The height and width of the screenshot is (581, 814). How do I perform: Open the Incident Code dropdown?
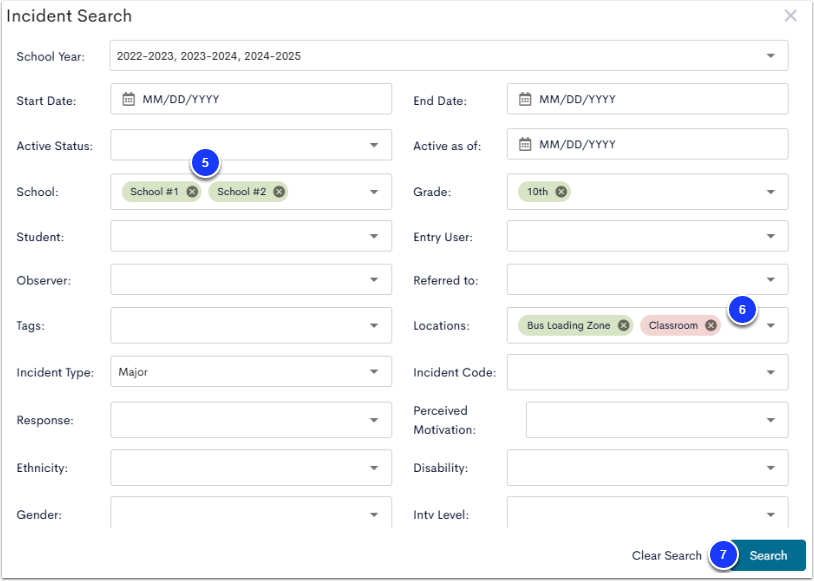pyautogui.click(x=647, y=372)
